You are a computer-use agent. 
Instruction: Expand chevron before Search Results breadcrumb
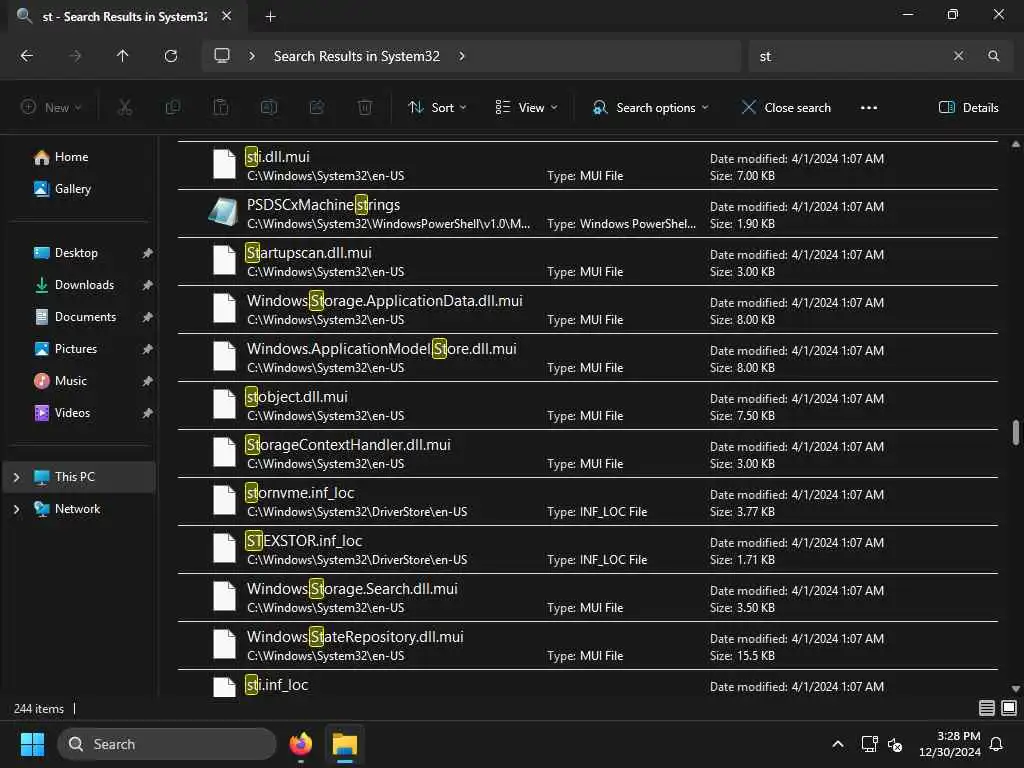click(252, 56)
